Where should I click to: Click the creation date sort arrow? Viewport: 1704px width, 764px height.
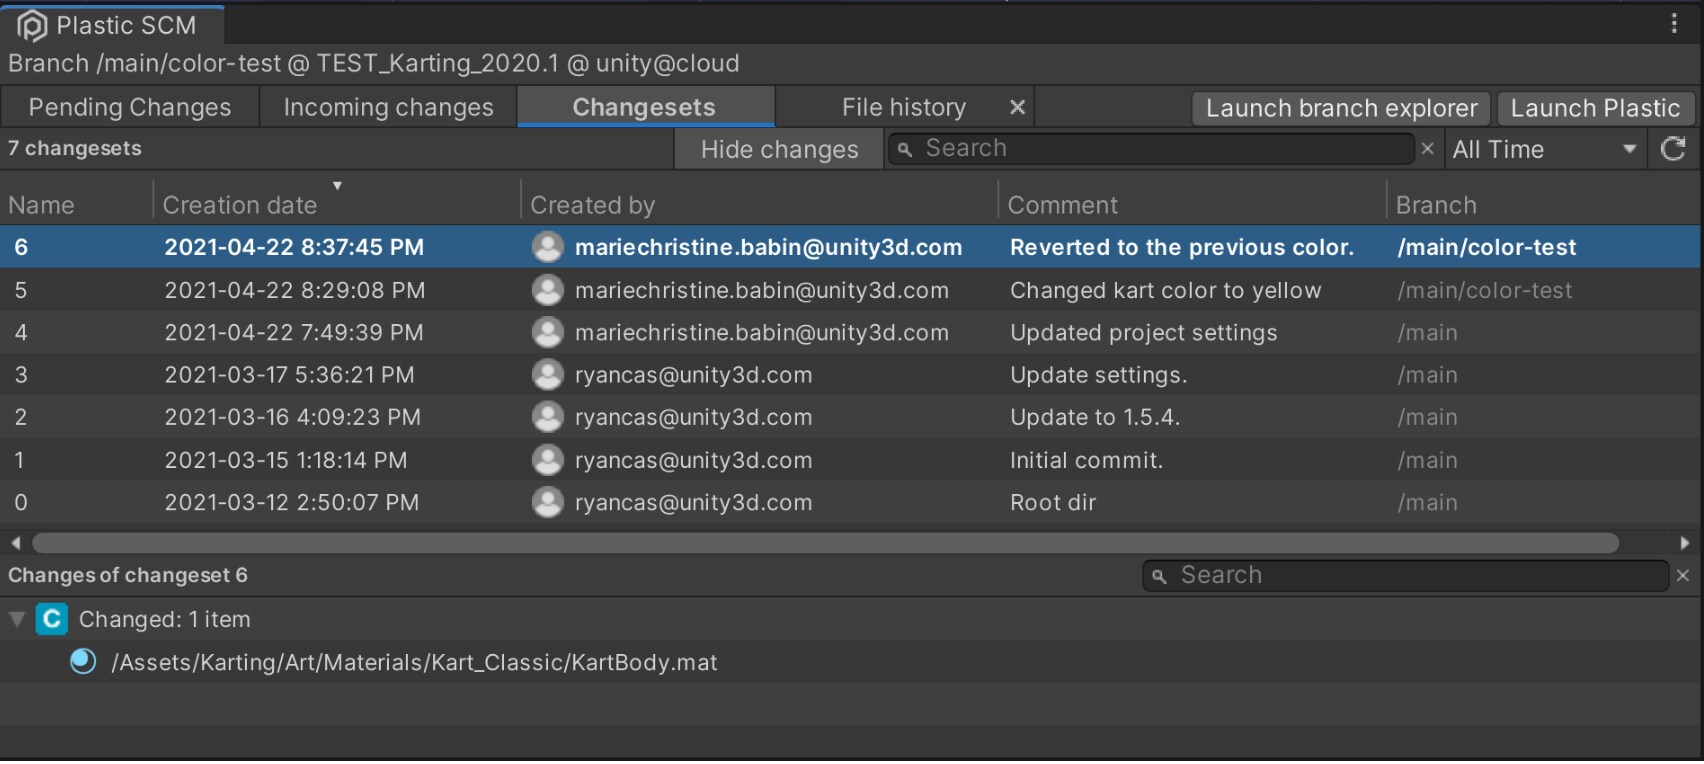(337, 186)
